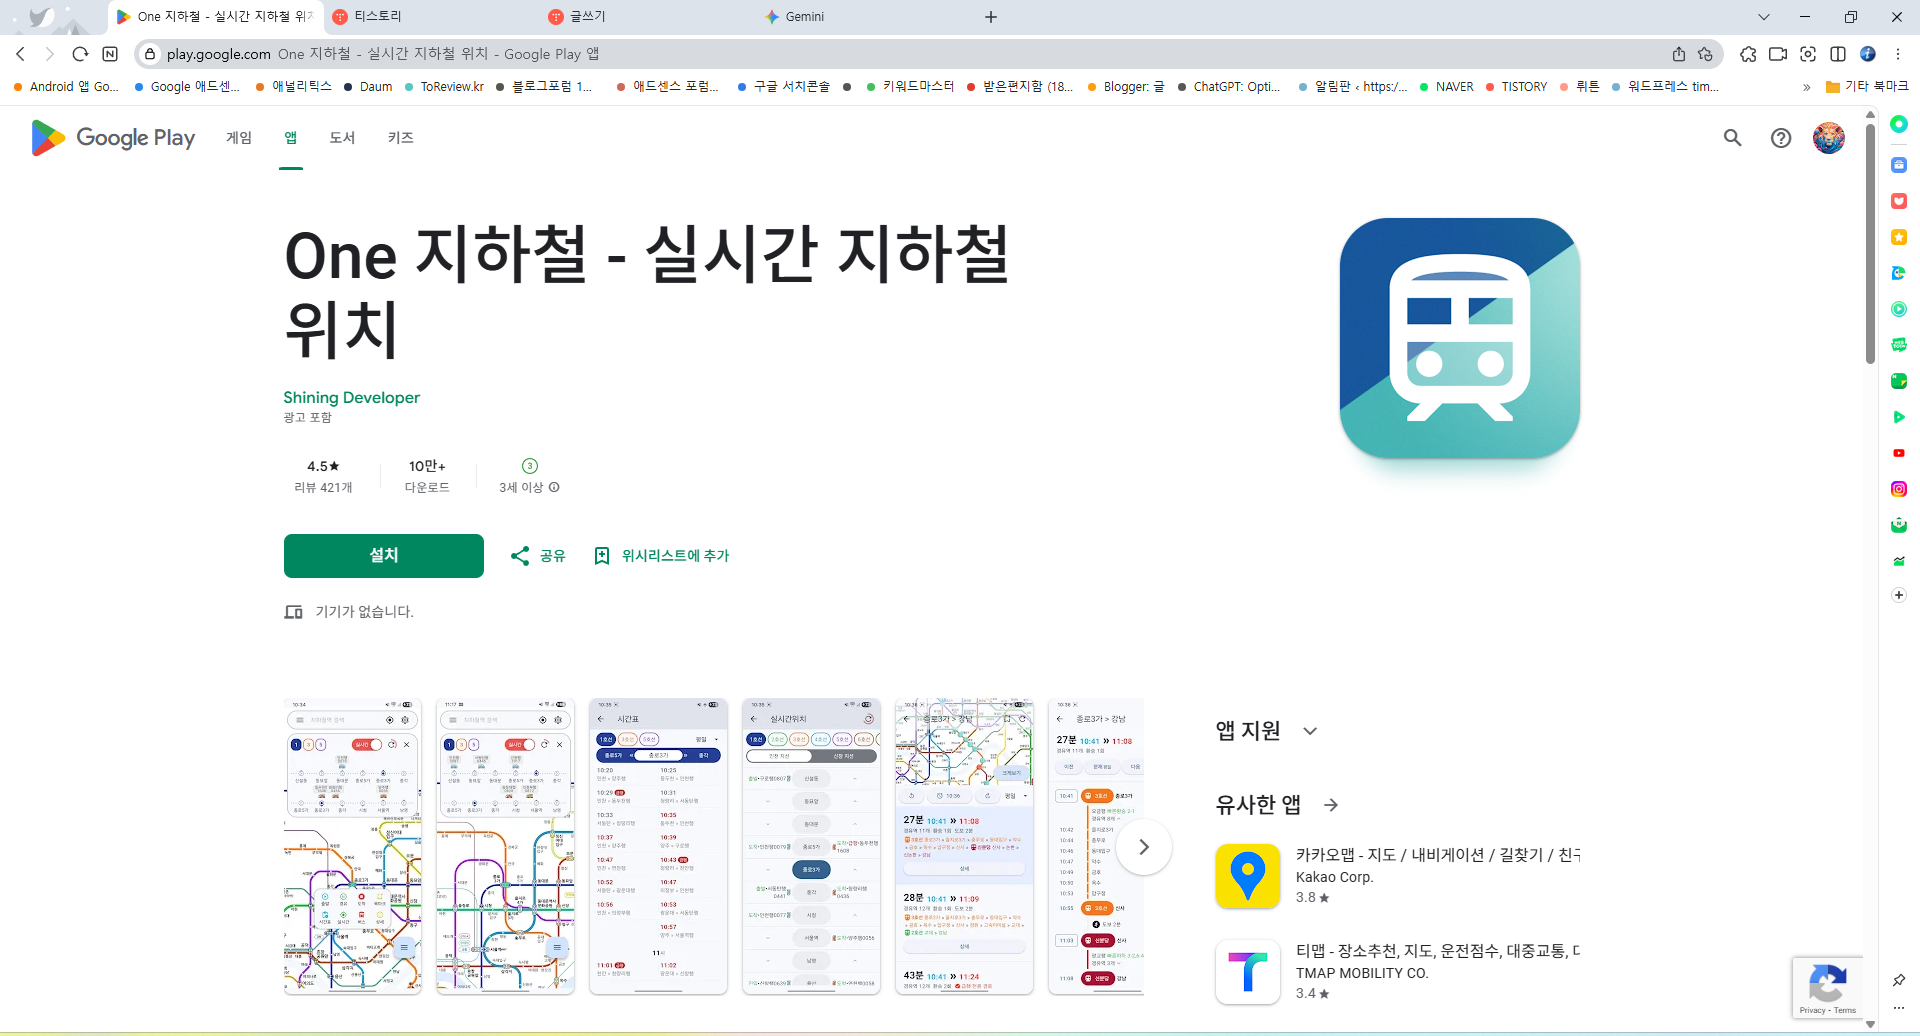
Task: Open the split screen icon in the toolbar
Action: tap(1838, 54)
